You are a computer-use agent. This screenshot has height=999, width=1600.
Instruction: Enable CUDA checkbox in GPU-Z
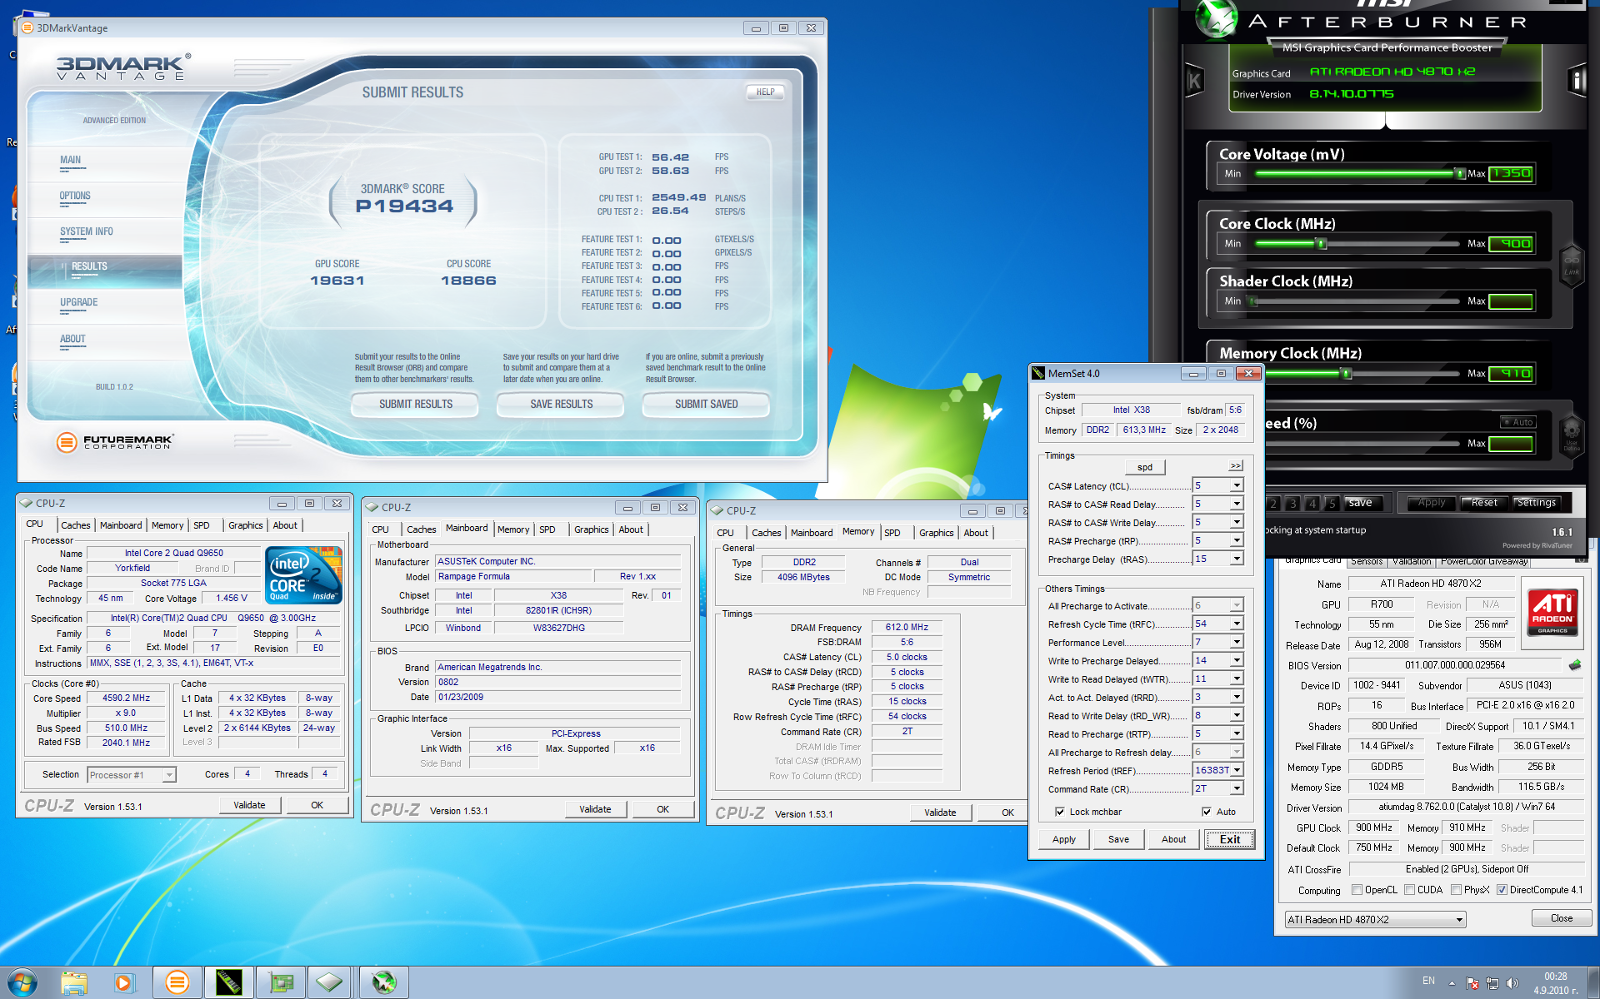1410,890
